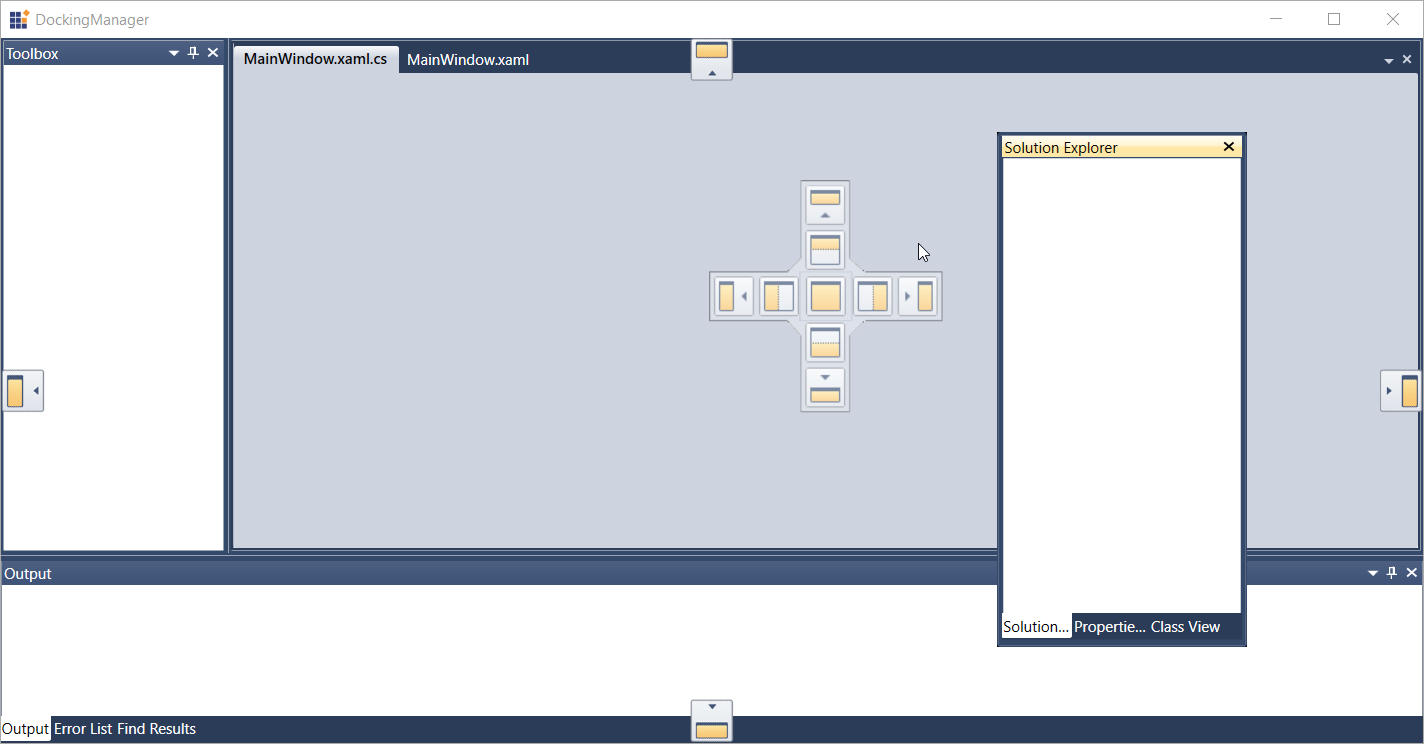Open the Toolbox panel dropdown menu
The width and height of the screenshot is (1424, 744).
[x=174, y=53]
